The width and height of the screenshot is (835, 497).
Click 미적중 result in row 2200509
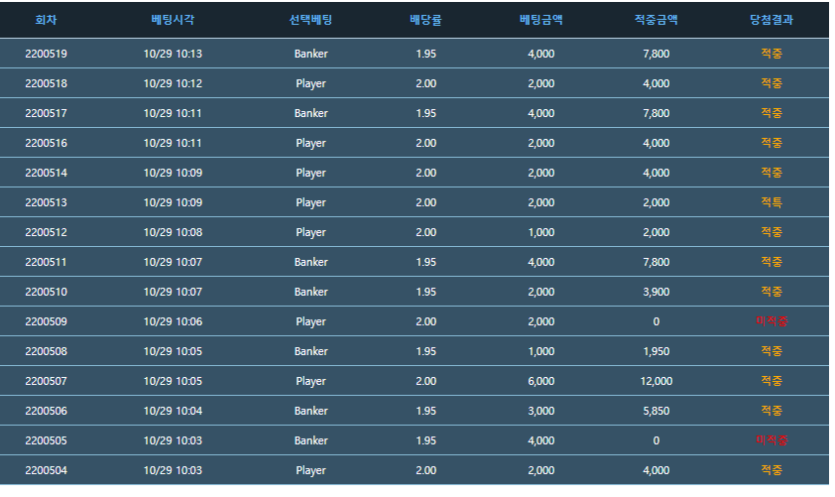[x=772, y=322]
